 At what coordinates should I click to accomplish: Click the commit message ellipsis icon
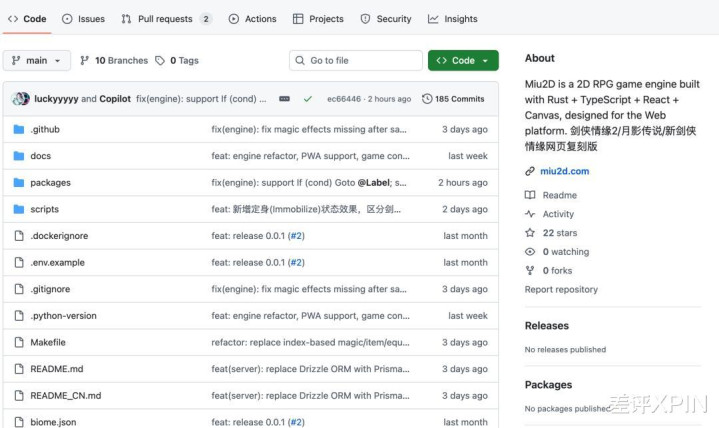click(x=285, y=99)
